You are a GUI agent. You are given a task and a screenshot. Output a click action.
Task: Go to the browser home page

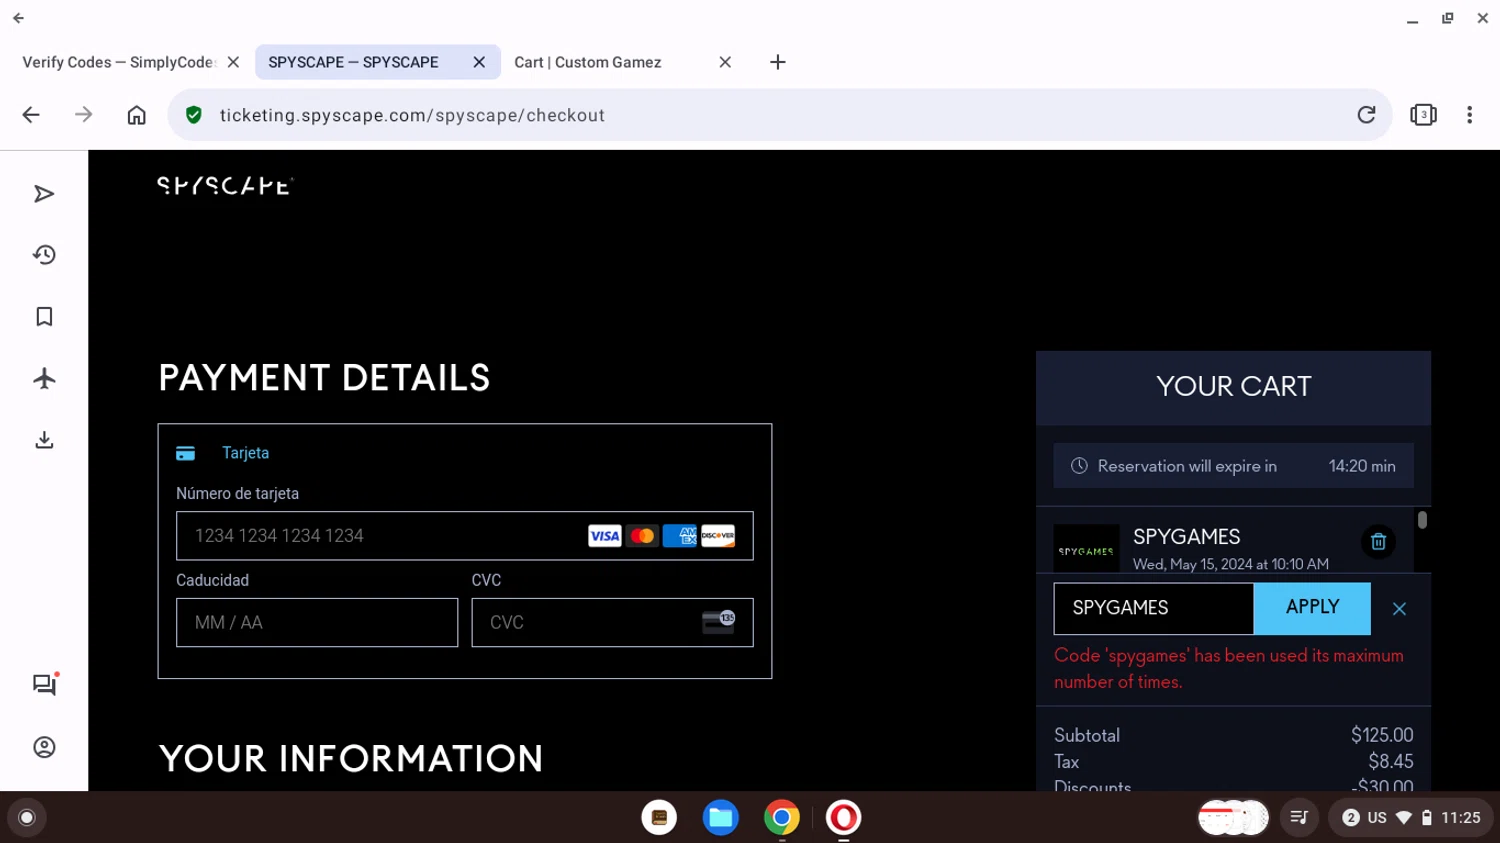[137, 115]
